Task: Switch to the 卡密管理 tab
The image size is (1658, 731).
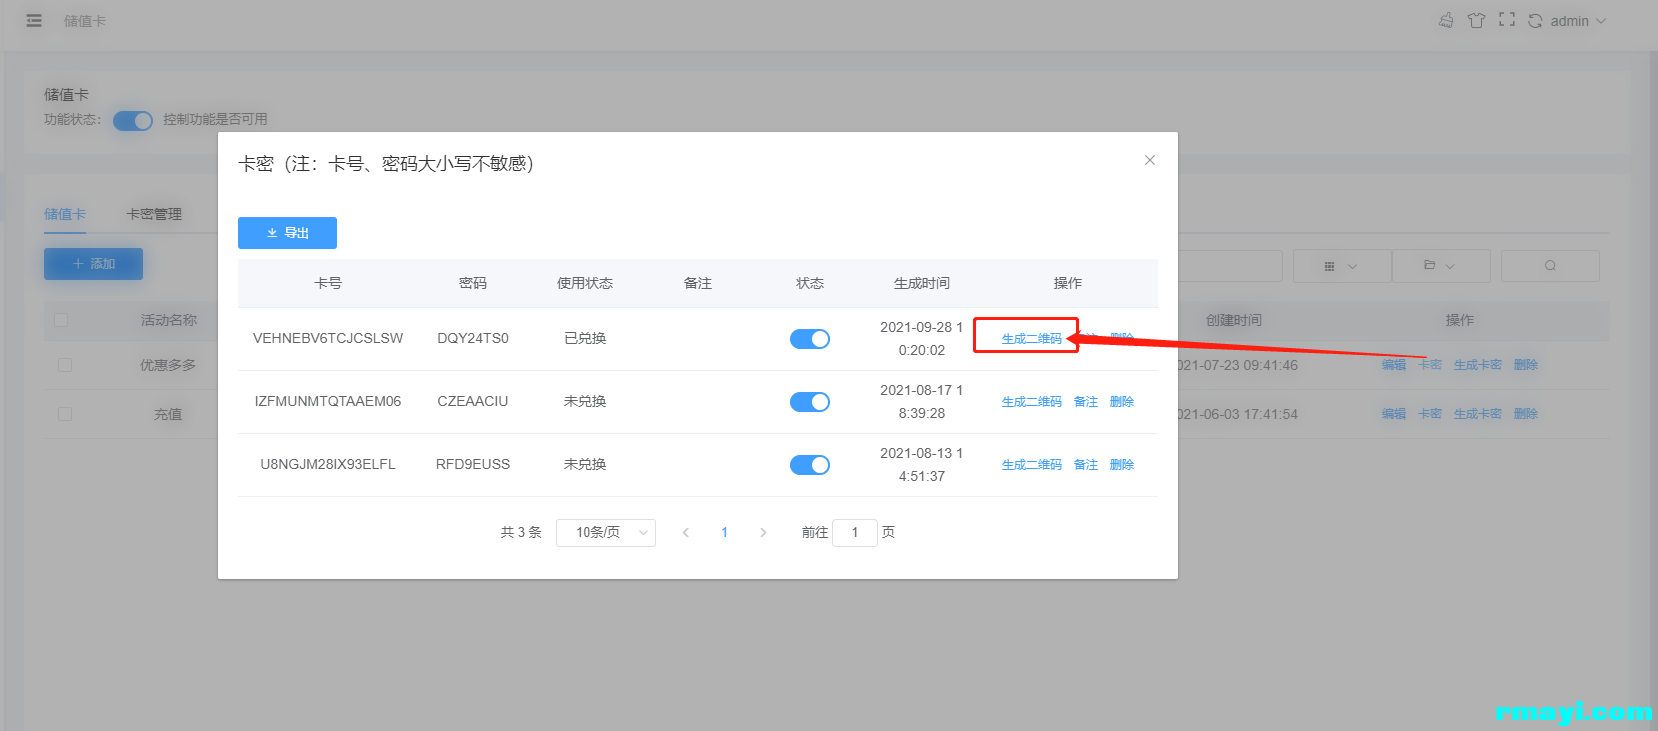Action: point(154,214)
